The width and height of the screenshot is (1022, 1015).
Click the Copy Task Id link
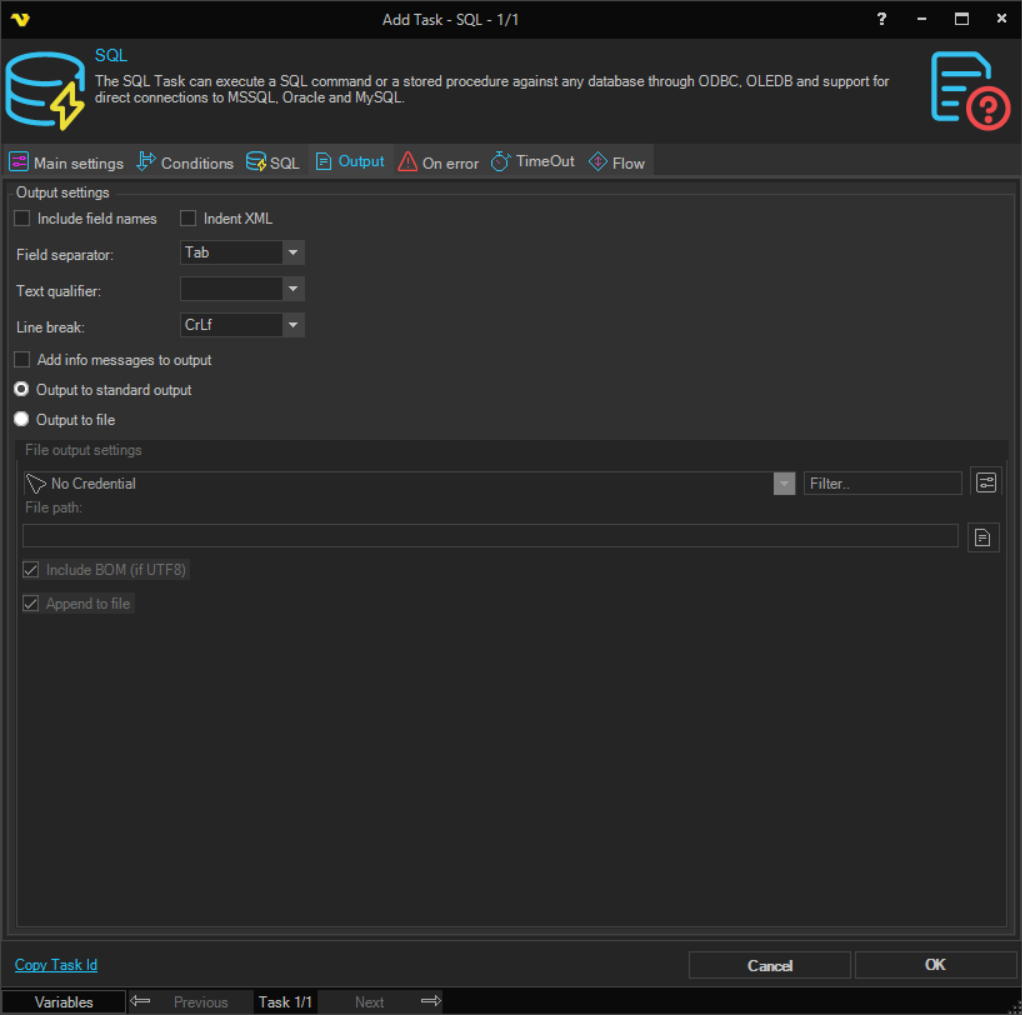click(x=56, y=965)
